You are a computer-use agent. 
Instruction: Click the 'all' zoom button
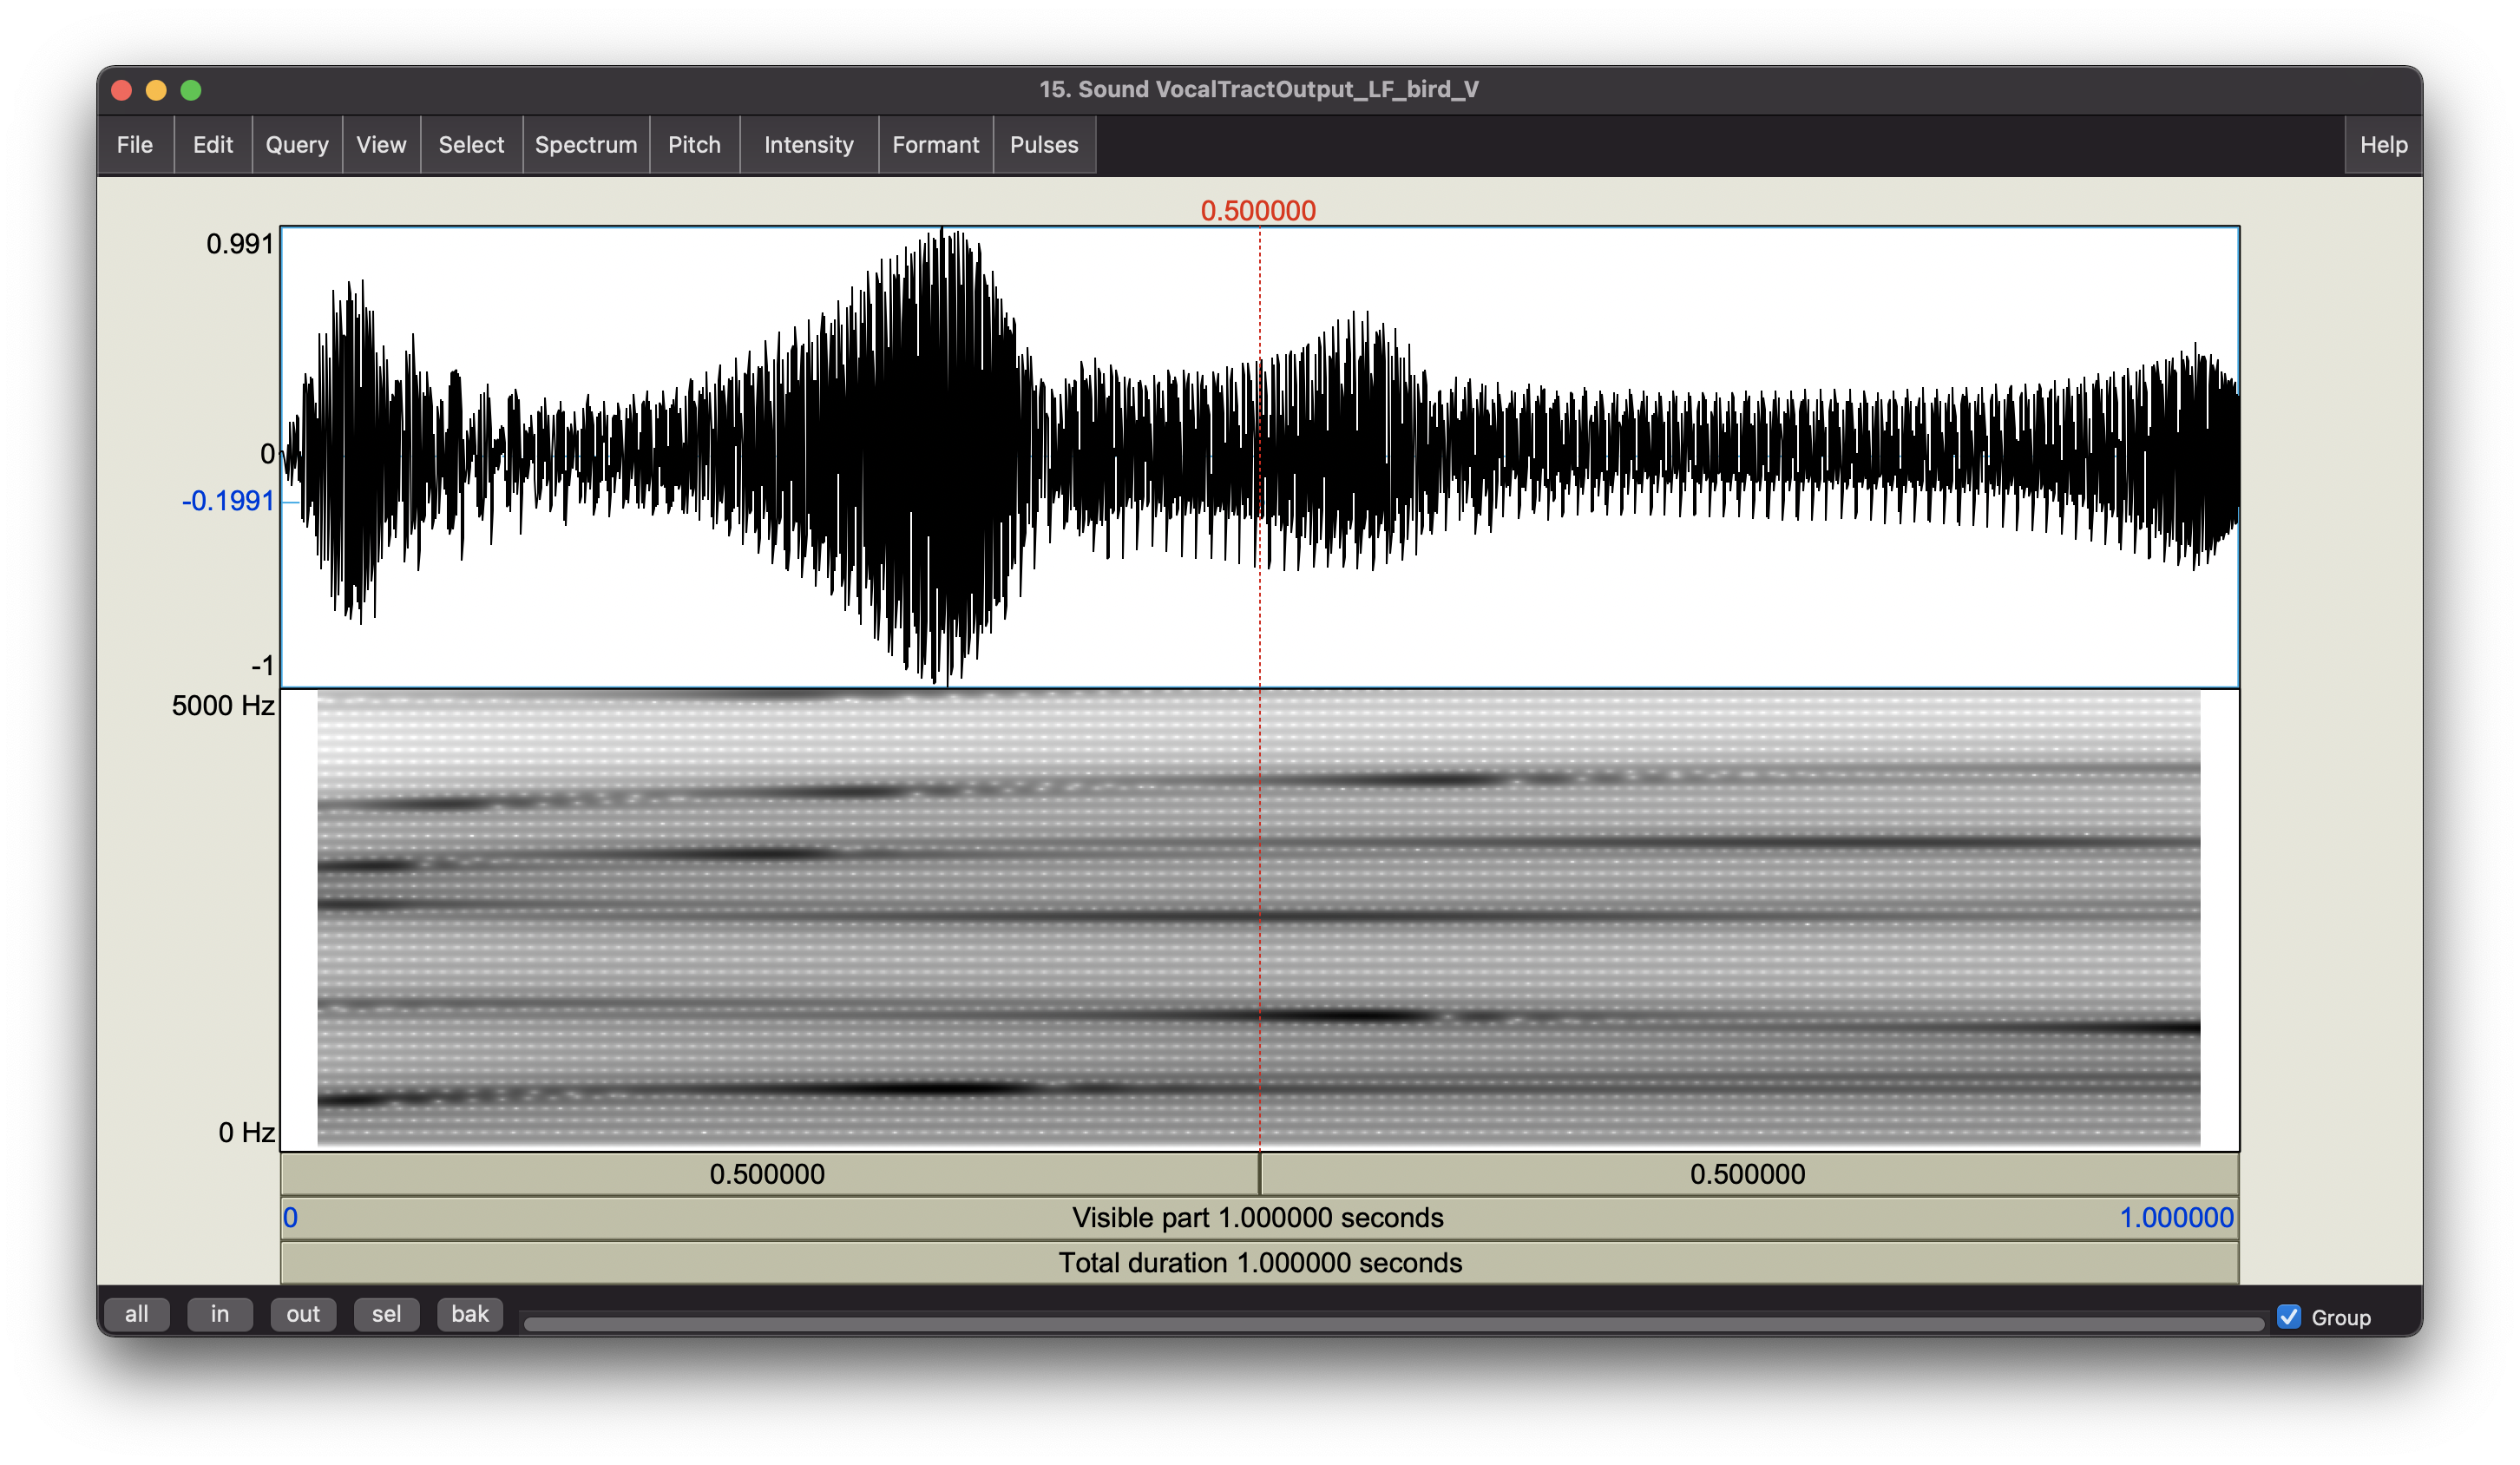coord(136,1314)
